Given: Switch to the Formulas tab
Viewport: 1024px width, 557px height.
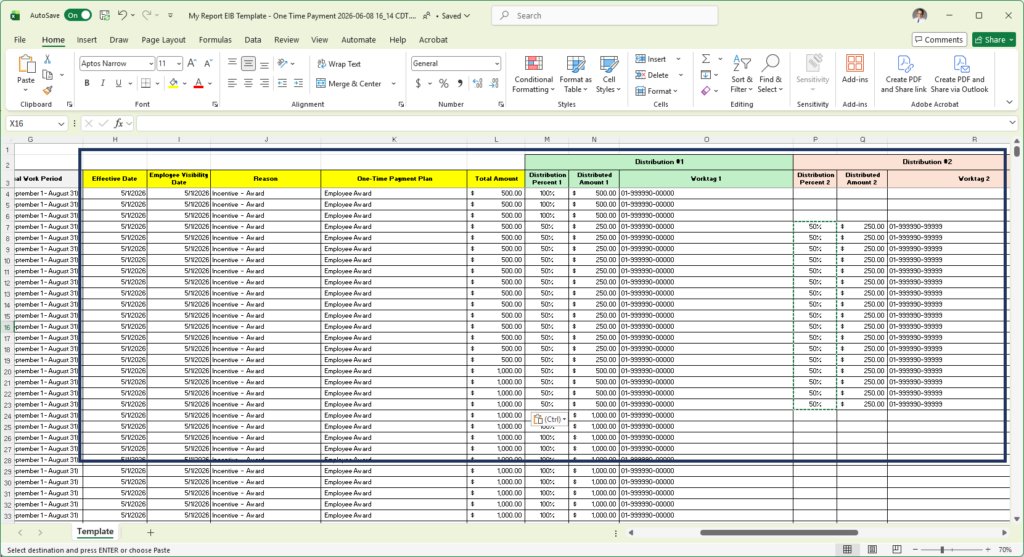Looking at the screenshot, I should [x=215, y=40].
